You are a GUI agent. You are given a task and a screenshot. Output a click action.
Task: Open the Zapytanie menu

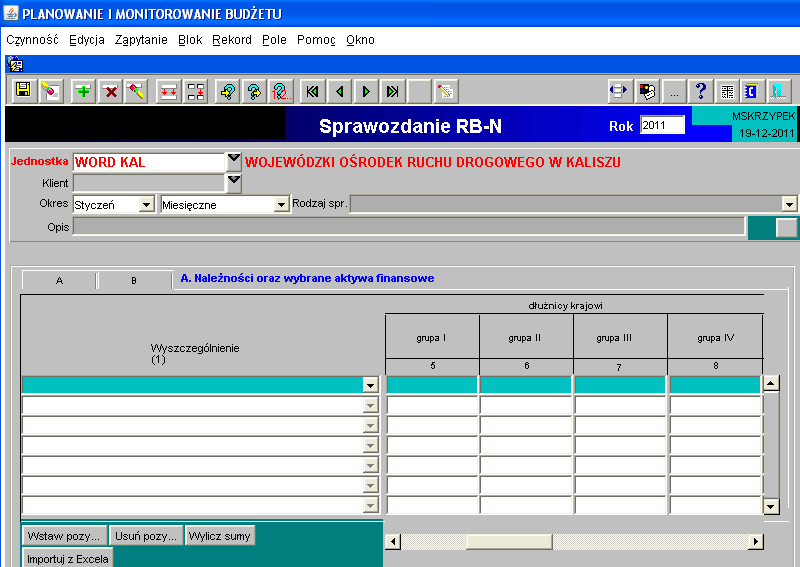point(141,40)
